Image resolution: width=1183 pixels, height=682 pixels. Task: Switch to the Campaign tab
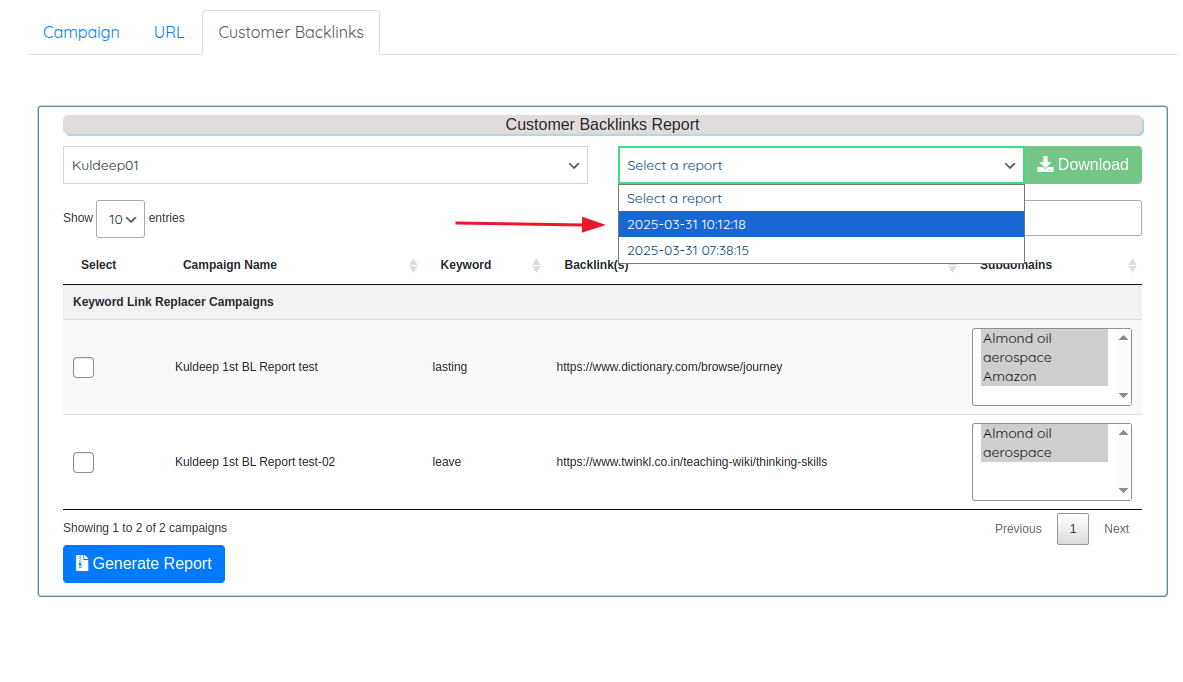click(81, 32)
